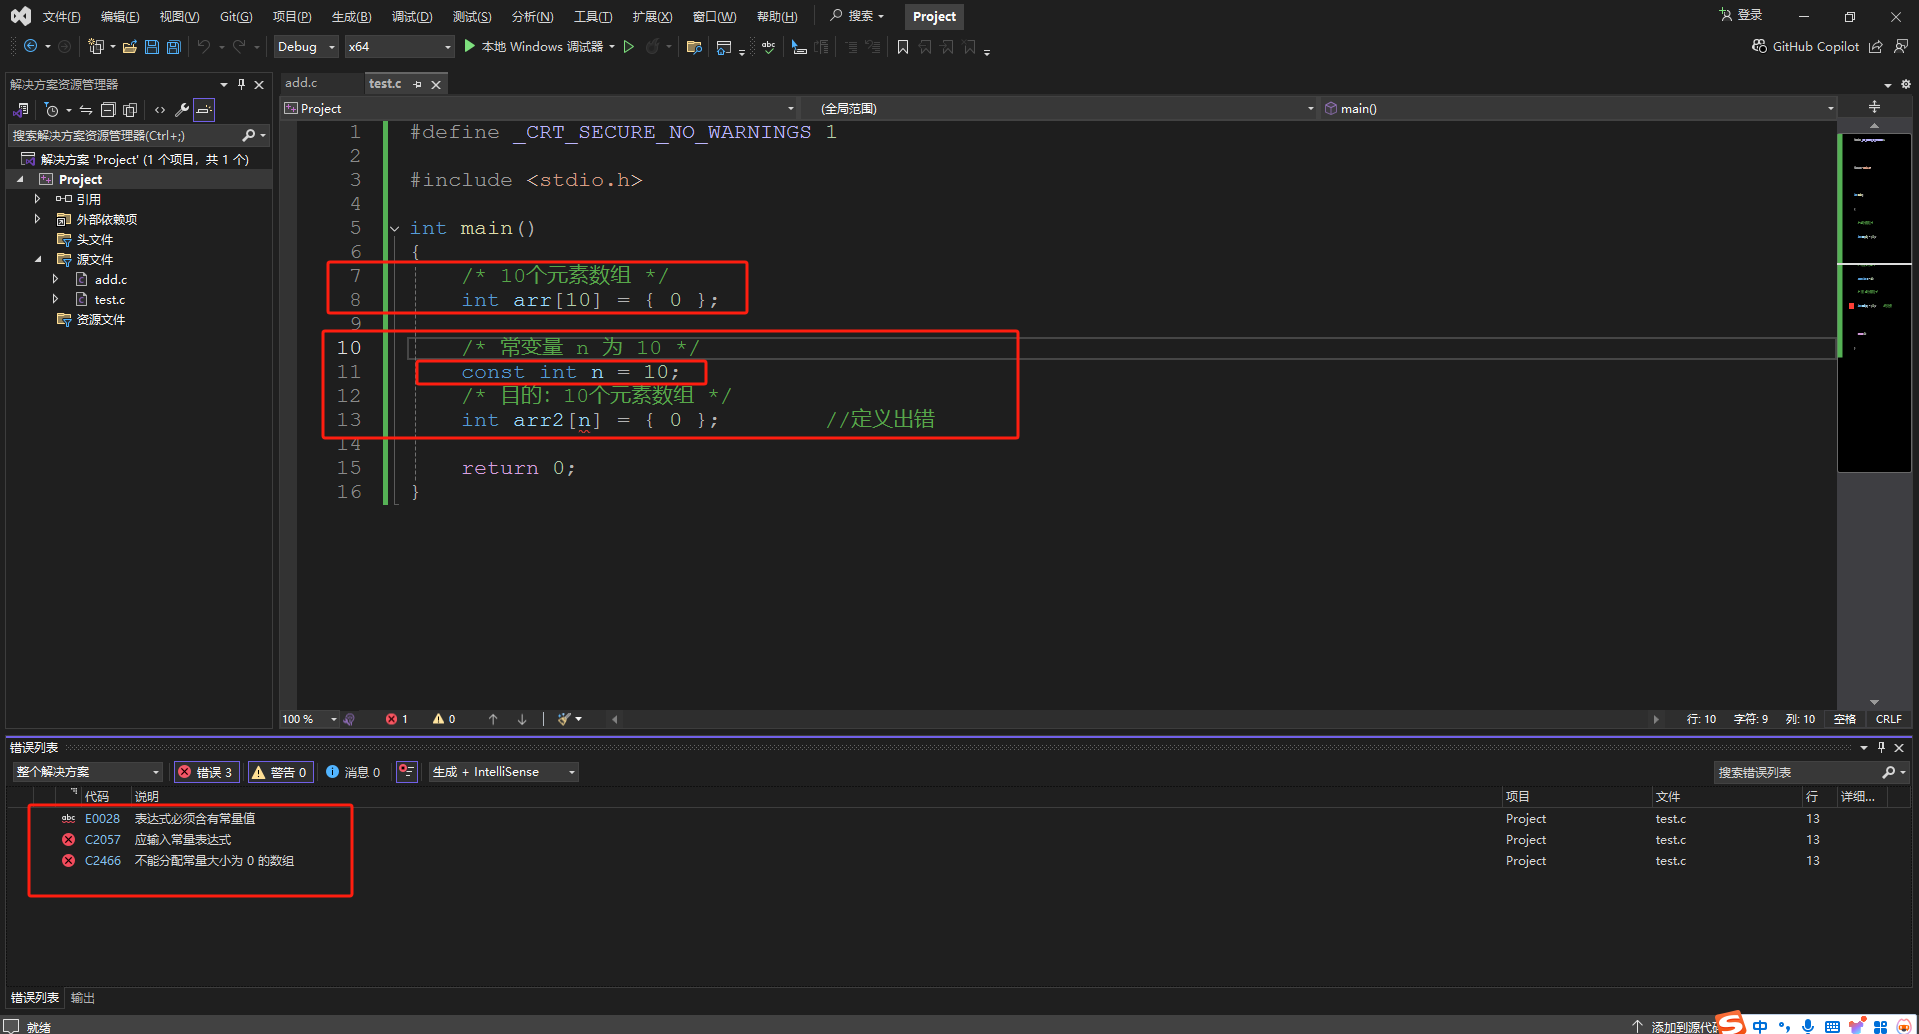Viewport: 1919px width, 1034px height.
Task: Click the 搜索错误列表 search field
Action: (1798, 772)
